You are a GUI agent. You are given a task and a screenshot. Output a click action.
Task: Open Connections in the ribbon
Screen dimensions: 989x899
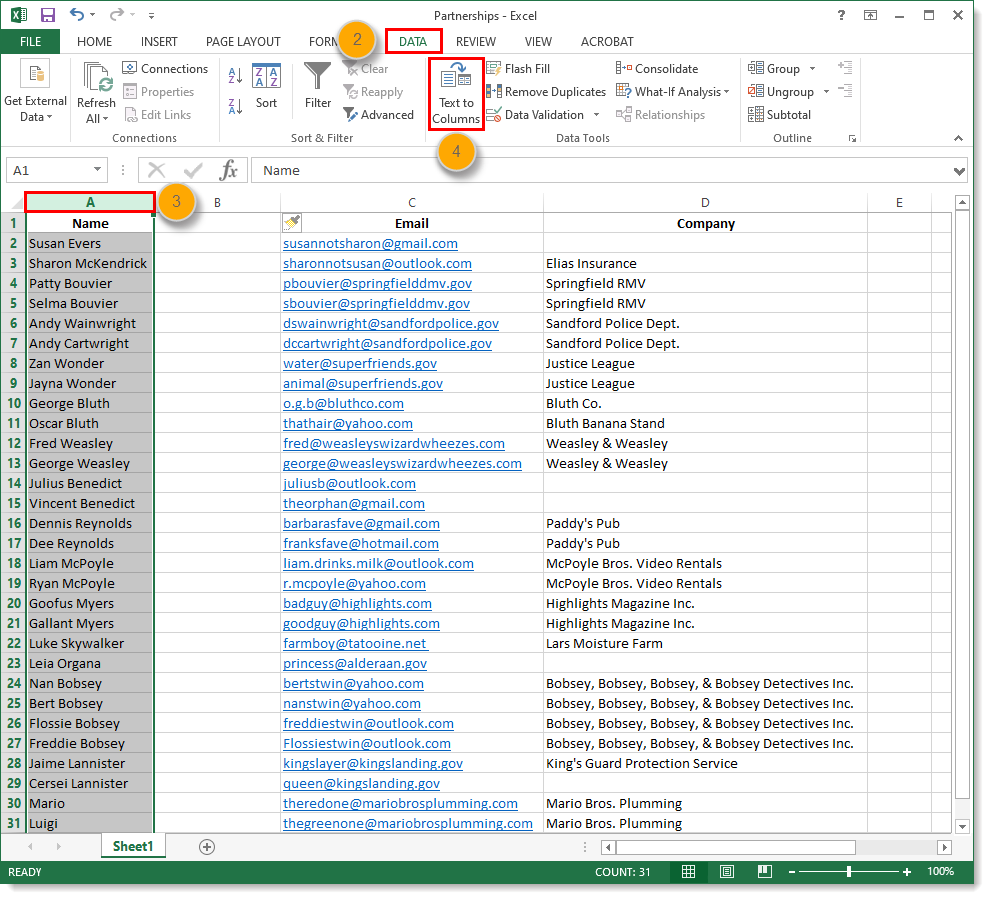(165, 69)
